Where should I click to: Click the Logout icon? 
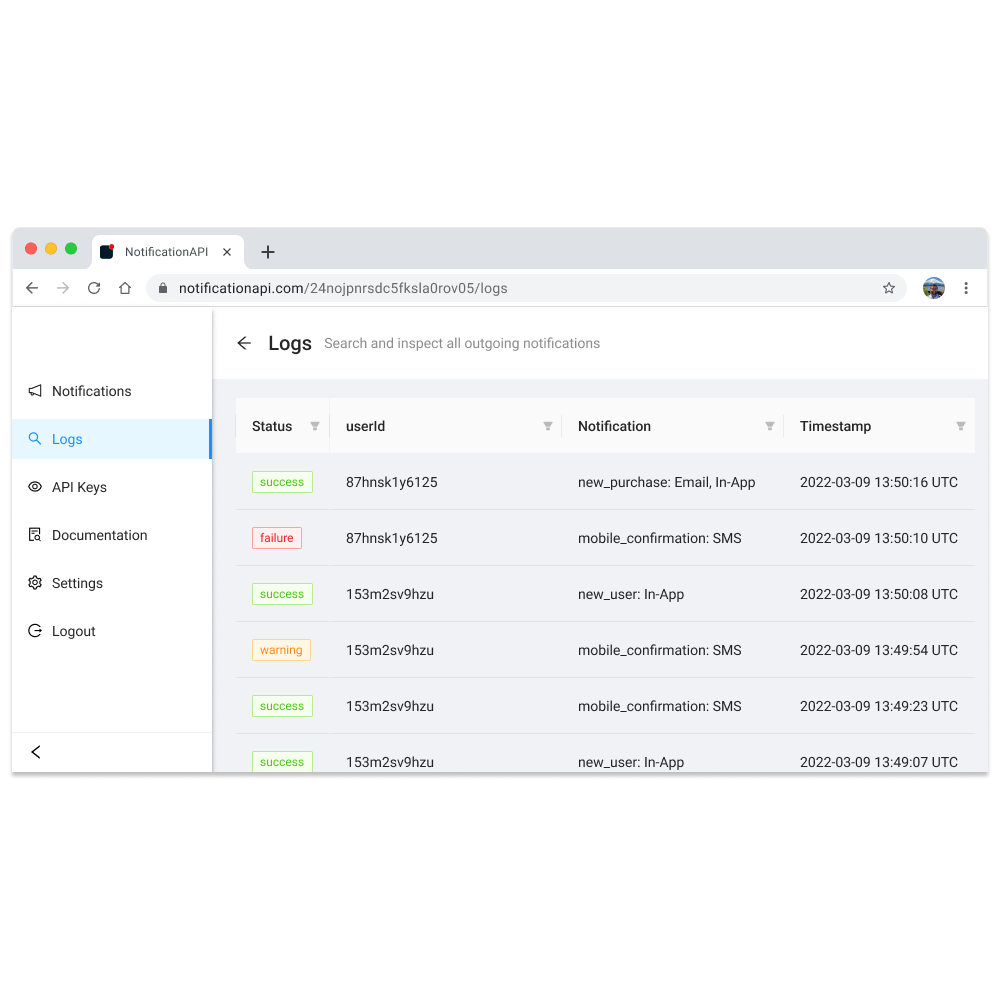tap(33, 630)
